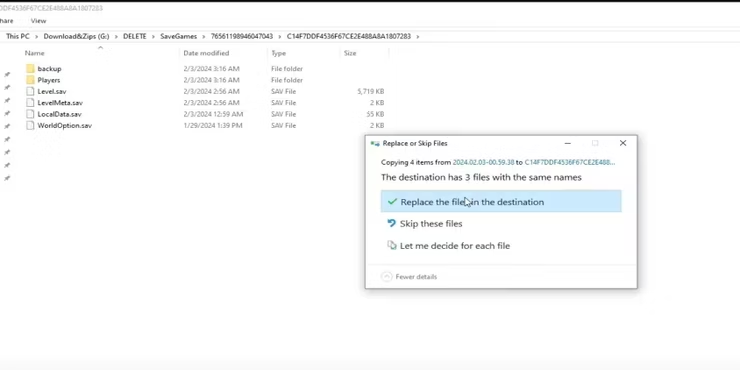The image size is (740, 370).
Task: Open the Players folder icon
Action: (x=31, y=80)
